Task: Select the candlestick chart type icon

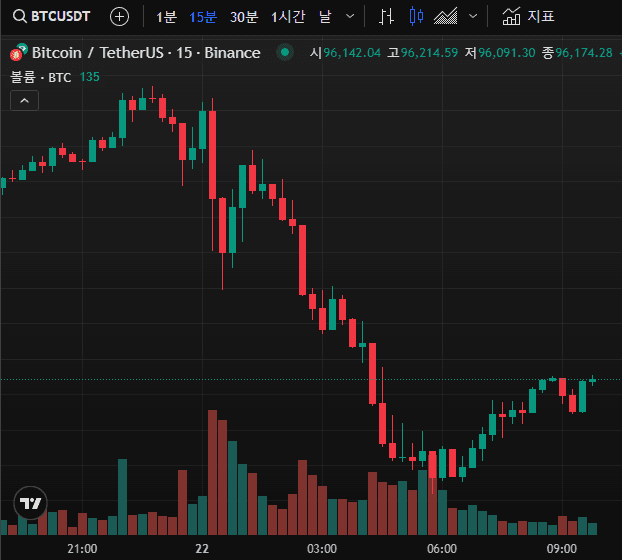Action: (x=416, y=16)
